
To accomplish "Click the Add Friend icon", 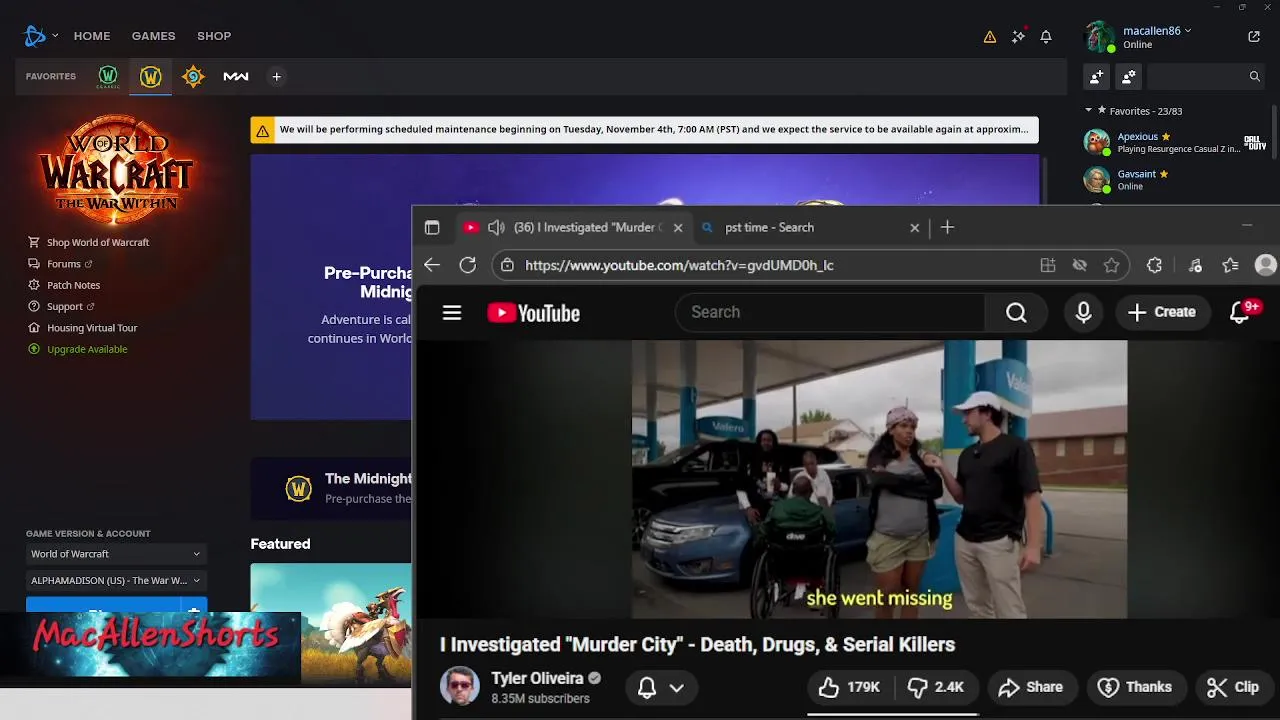I will (x=1097, y=76).
